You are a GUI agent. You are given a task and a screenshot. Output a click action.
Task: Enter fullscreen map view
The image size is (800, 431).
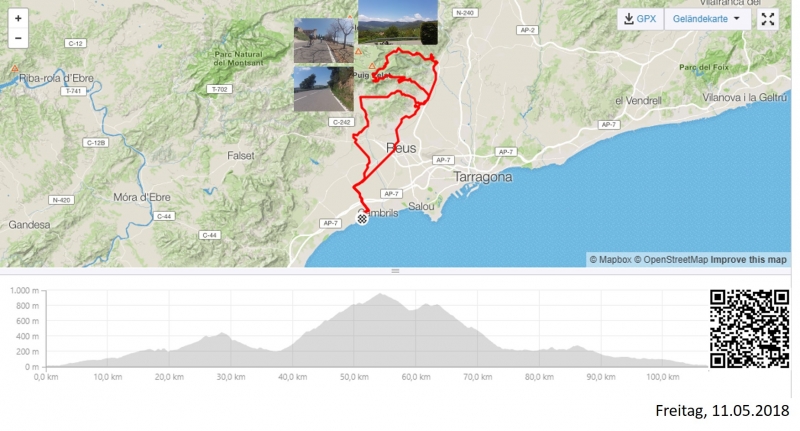[768, 19]
